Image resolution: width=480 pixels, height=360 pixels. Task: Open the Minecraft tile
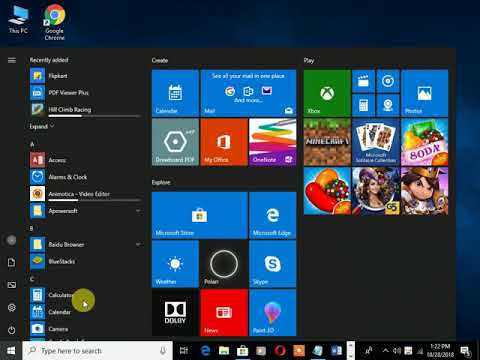click(327, 142)
